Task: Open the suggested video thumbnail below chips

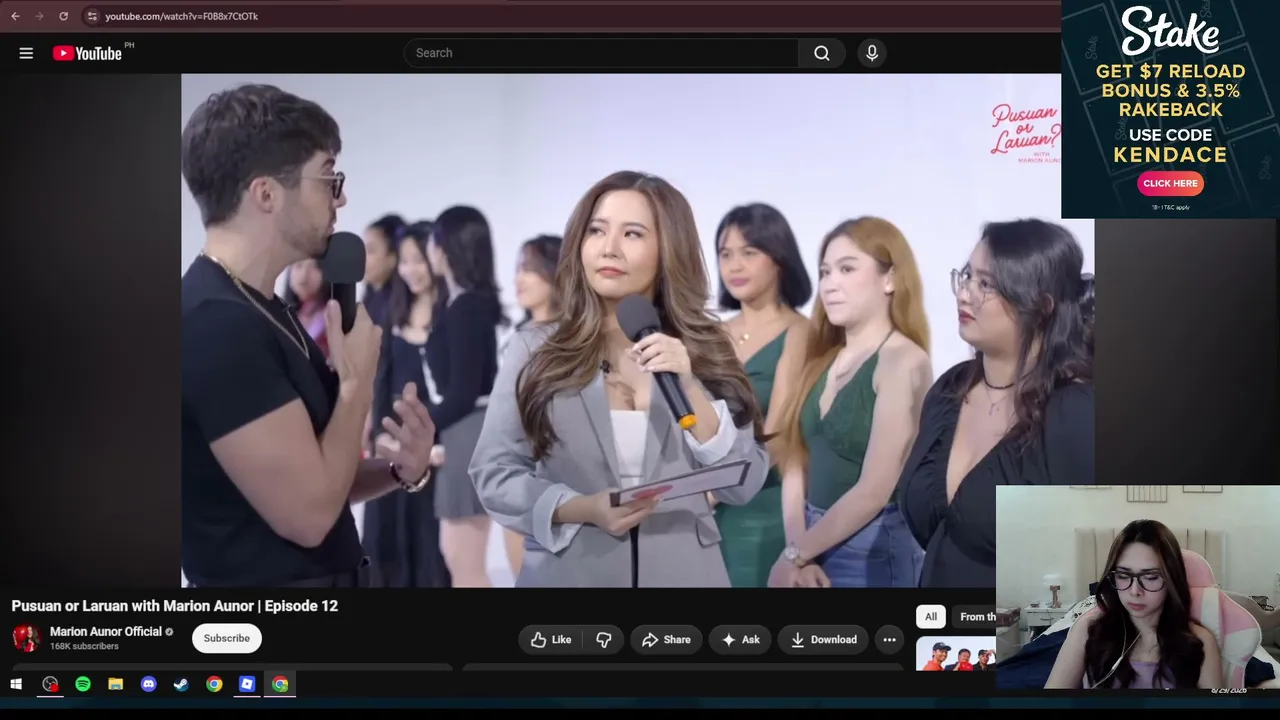Action: coord(956,654)
